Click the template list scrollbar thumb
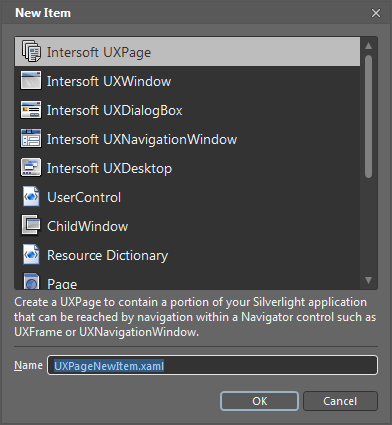 [368, 116]
